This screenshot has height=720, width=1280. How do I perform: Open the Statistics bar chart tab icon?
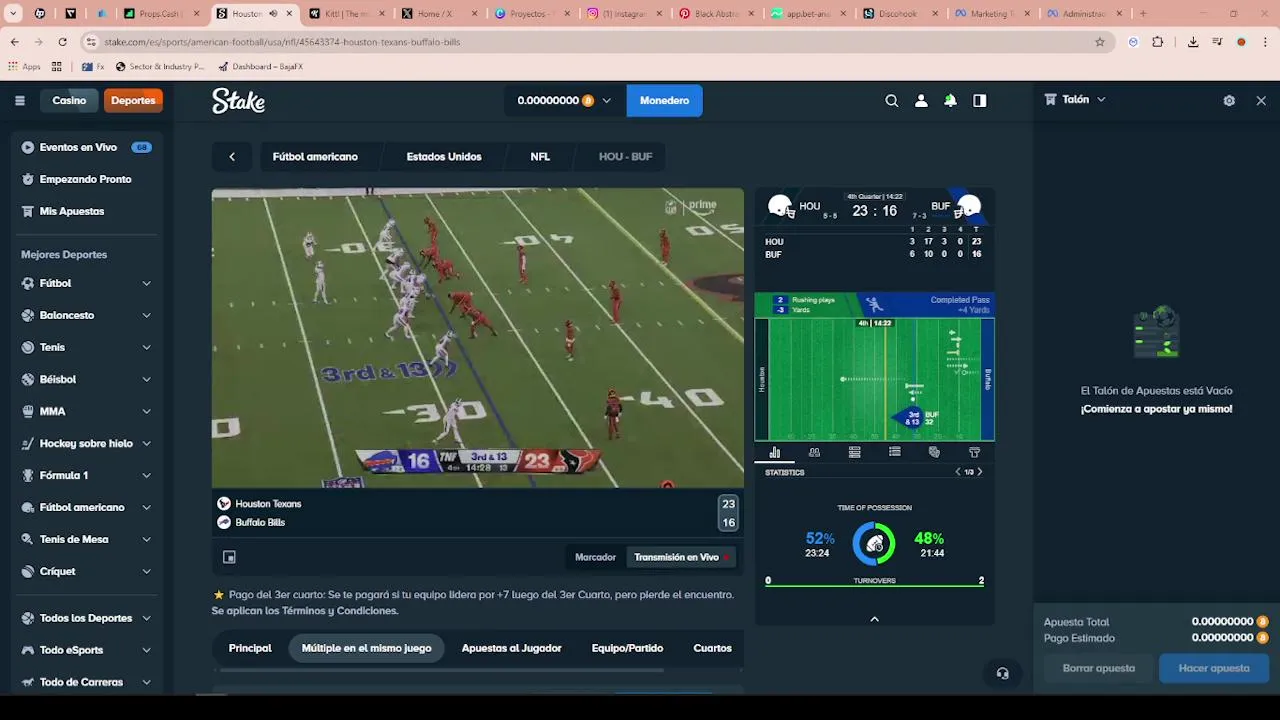[x=774, y=452]
